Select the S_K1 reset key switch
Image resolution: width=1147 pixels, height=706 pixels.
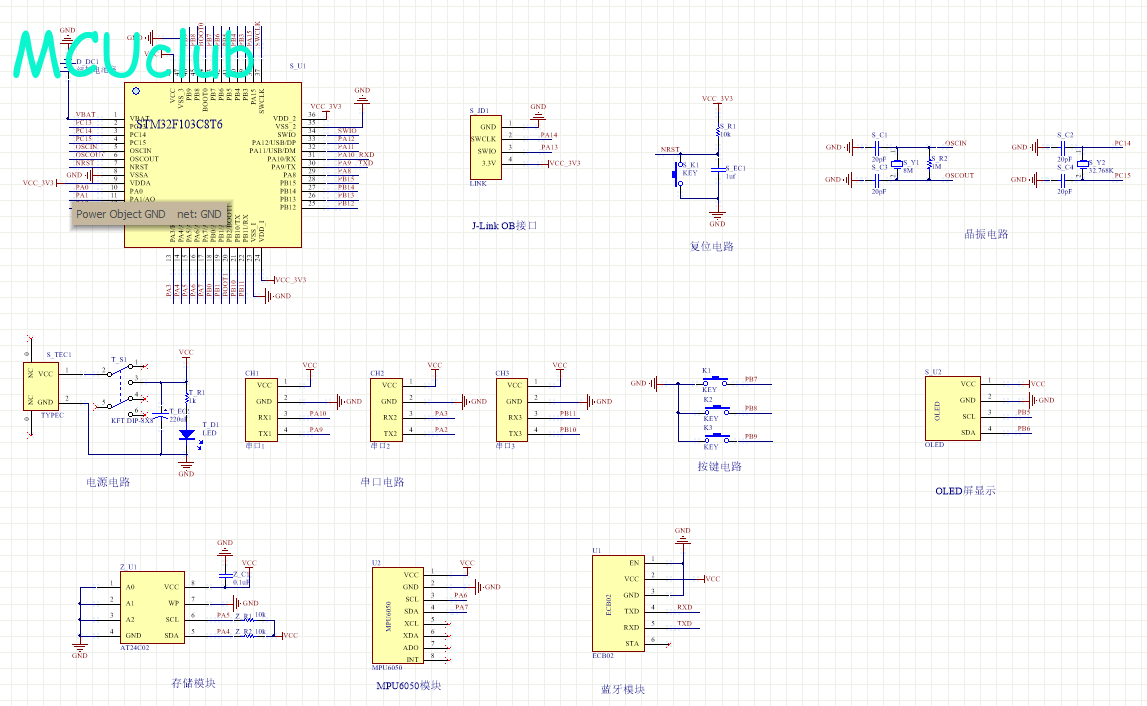tap(674, 176)
